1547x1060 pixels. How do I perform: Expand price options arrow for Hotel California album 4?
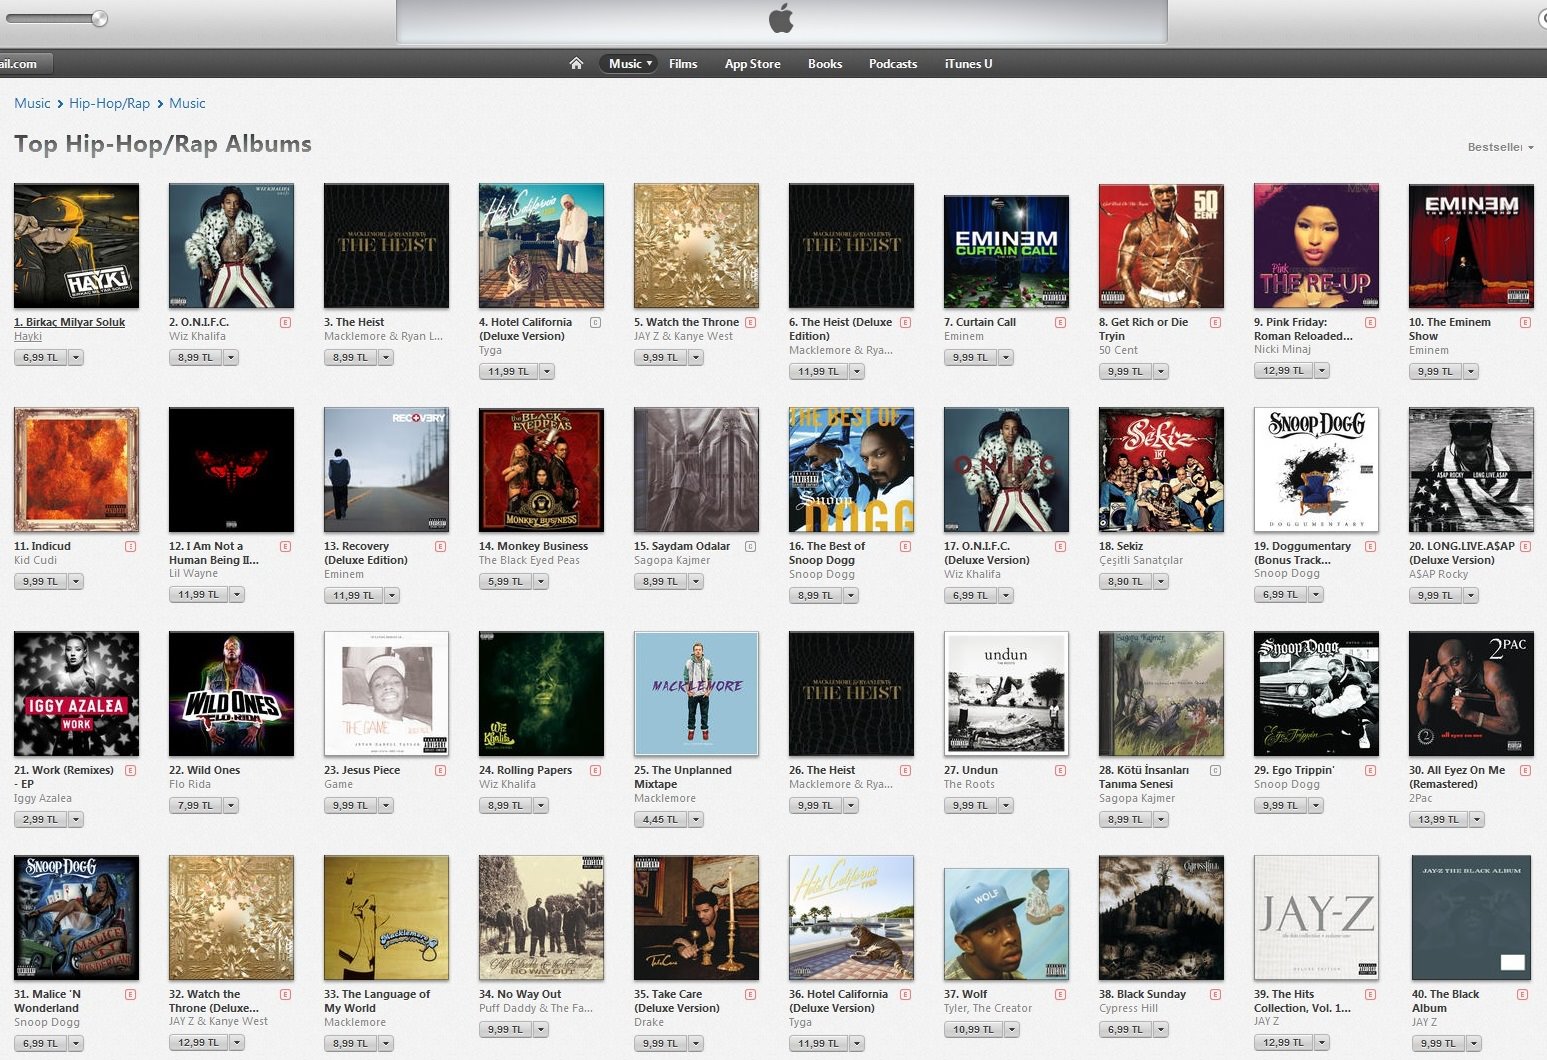(x=547, y=371)
